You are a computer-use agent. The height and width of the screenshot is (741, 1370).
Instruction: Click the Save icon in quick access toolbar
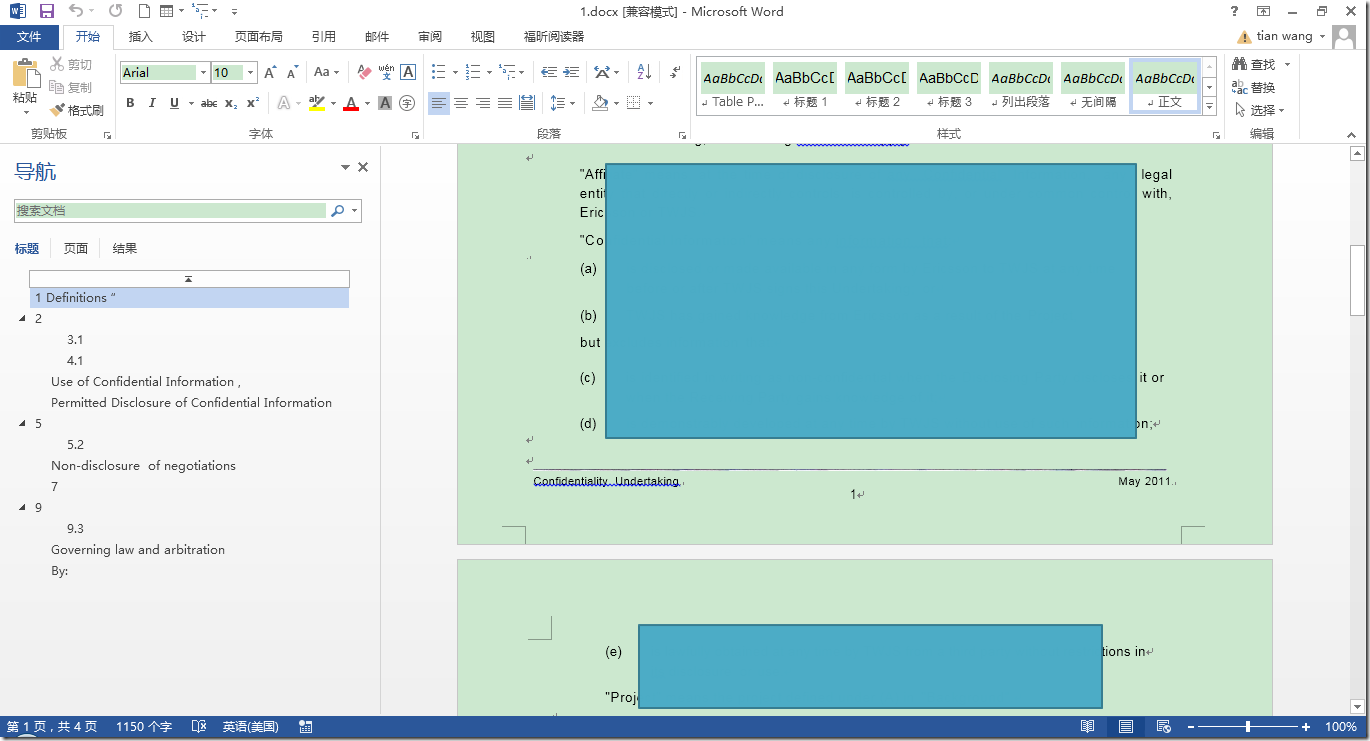coord(46,12)
